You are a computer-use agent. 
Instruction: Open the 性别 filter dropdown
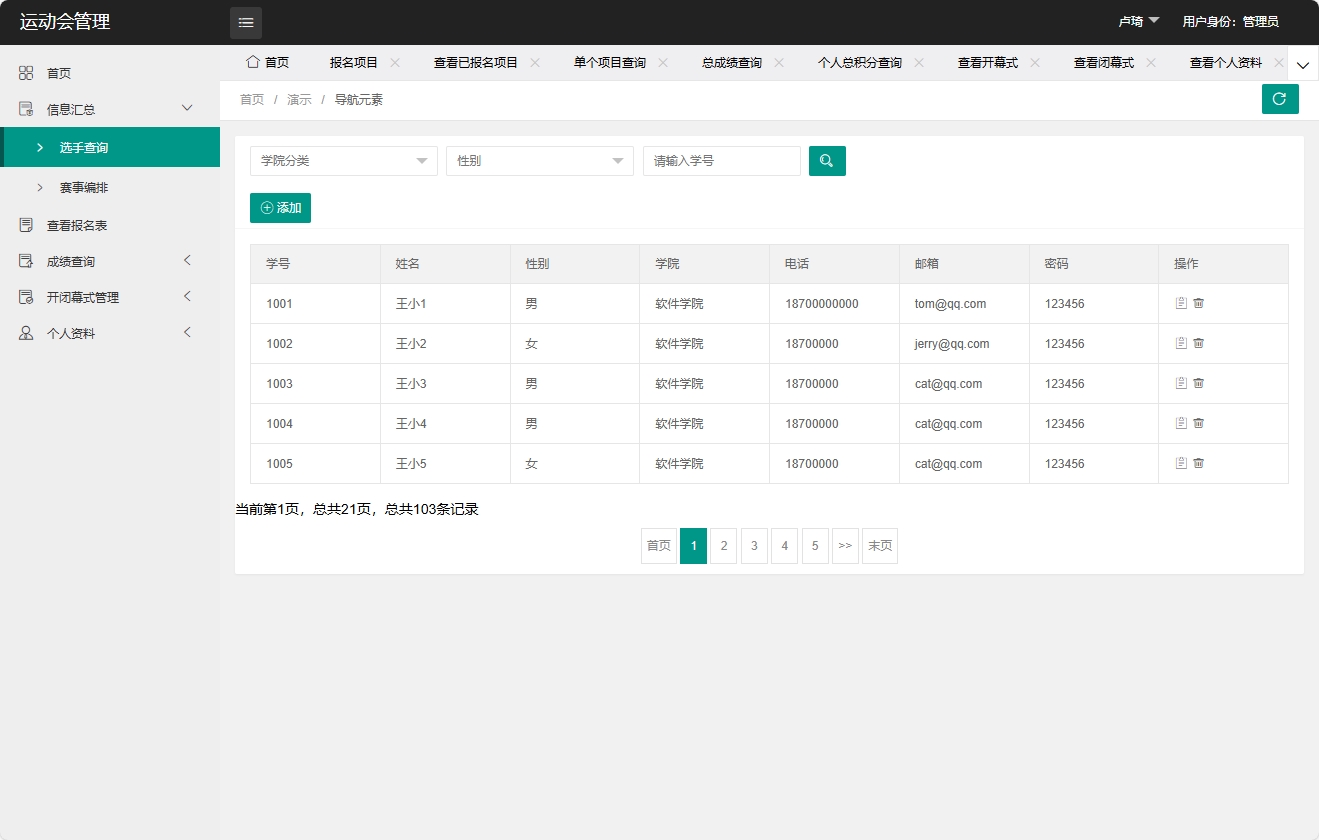tap(539, 160)
